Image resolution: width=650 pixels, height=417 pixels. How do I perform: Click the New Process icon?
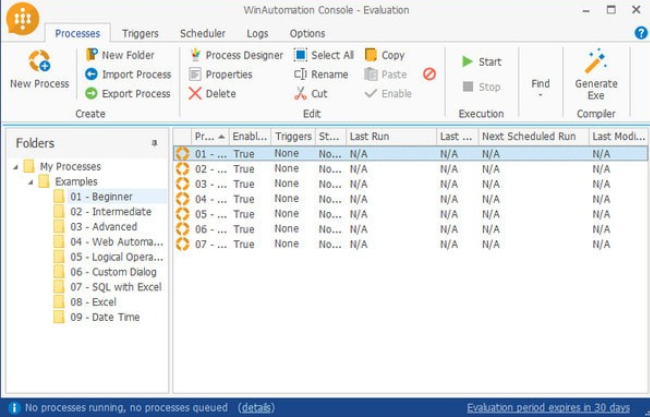pyautogui.click(x=39, y=62)
